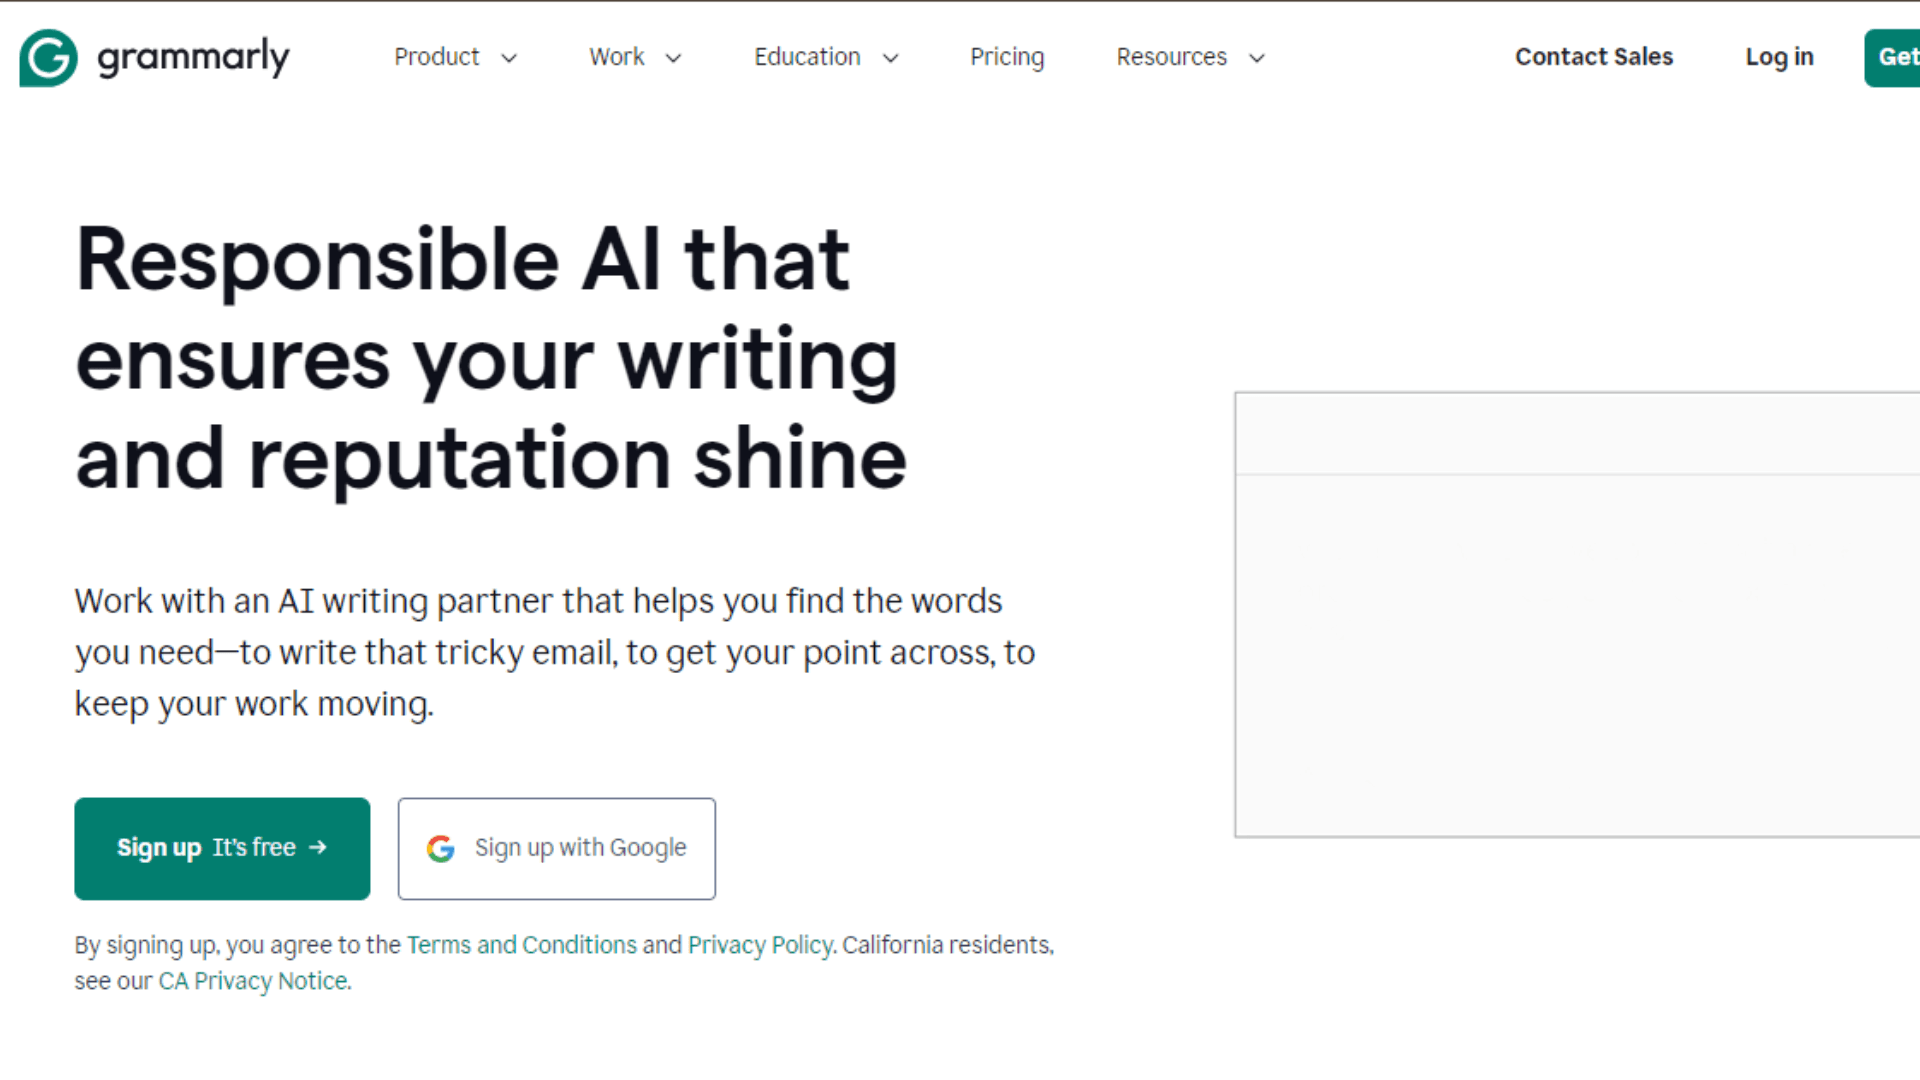Click the Resources chevron arrow
This screenshot has height=1080, width=1920.
pyautogui.click(x=1256, y=58)
